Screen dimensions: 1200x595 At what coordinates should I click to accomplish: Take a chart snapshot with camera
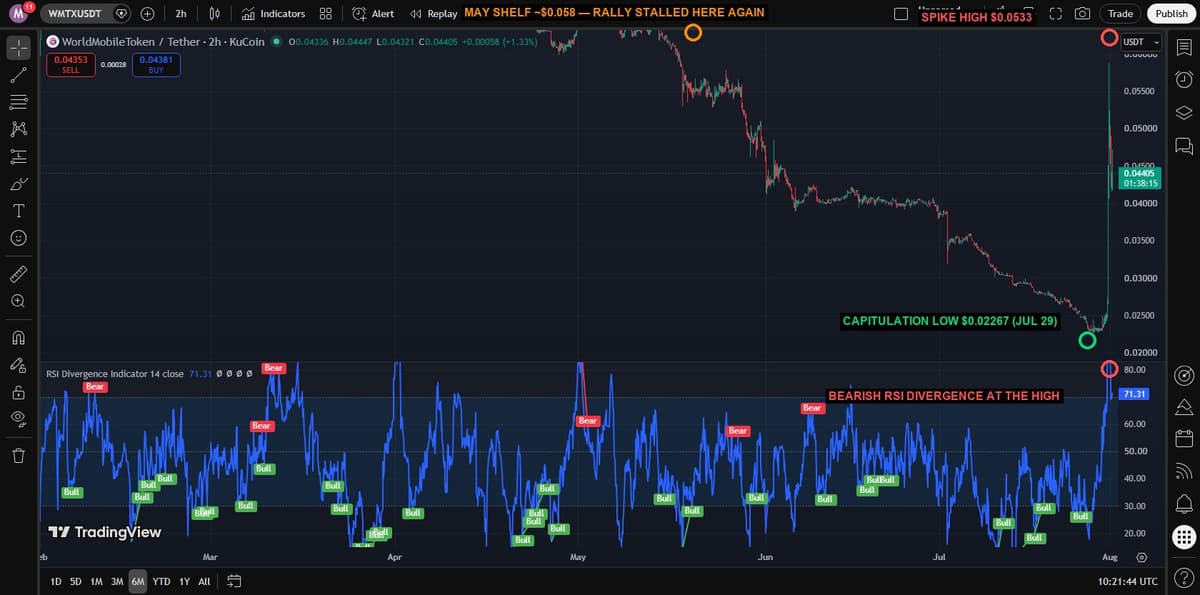tap(1082, 14)
